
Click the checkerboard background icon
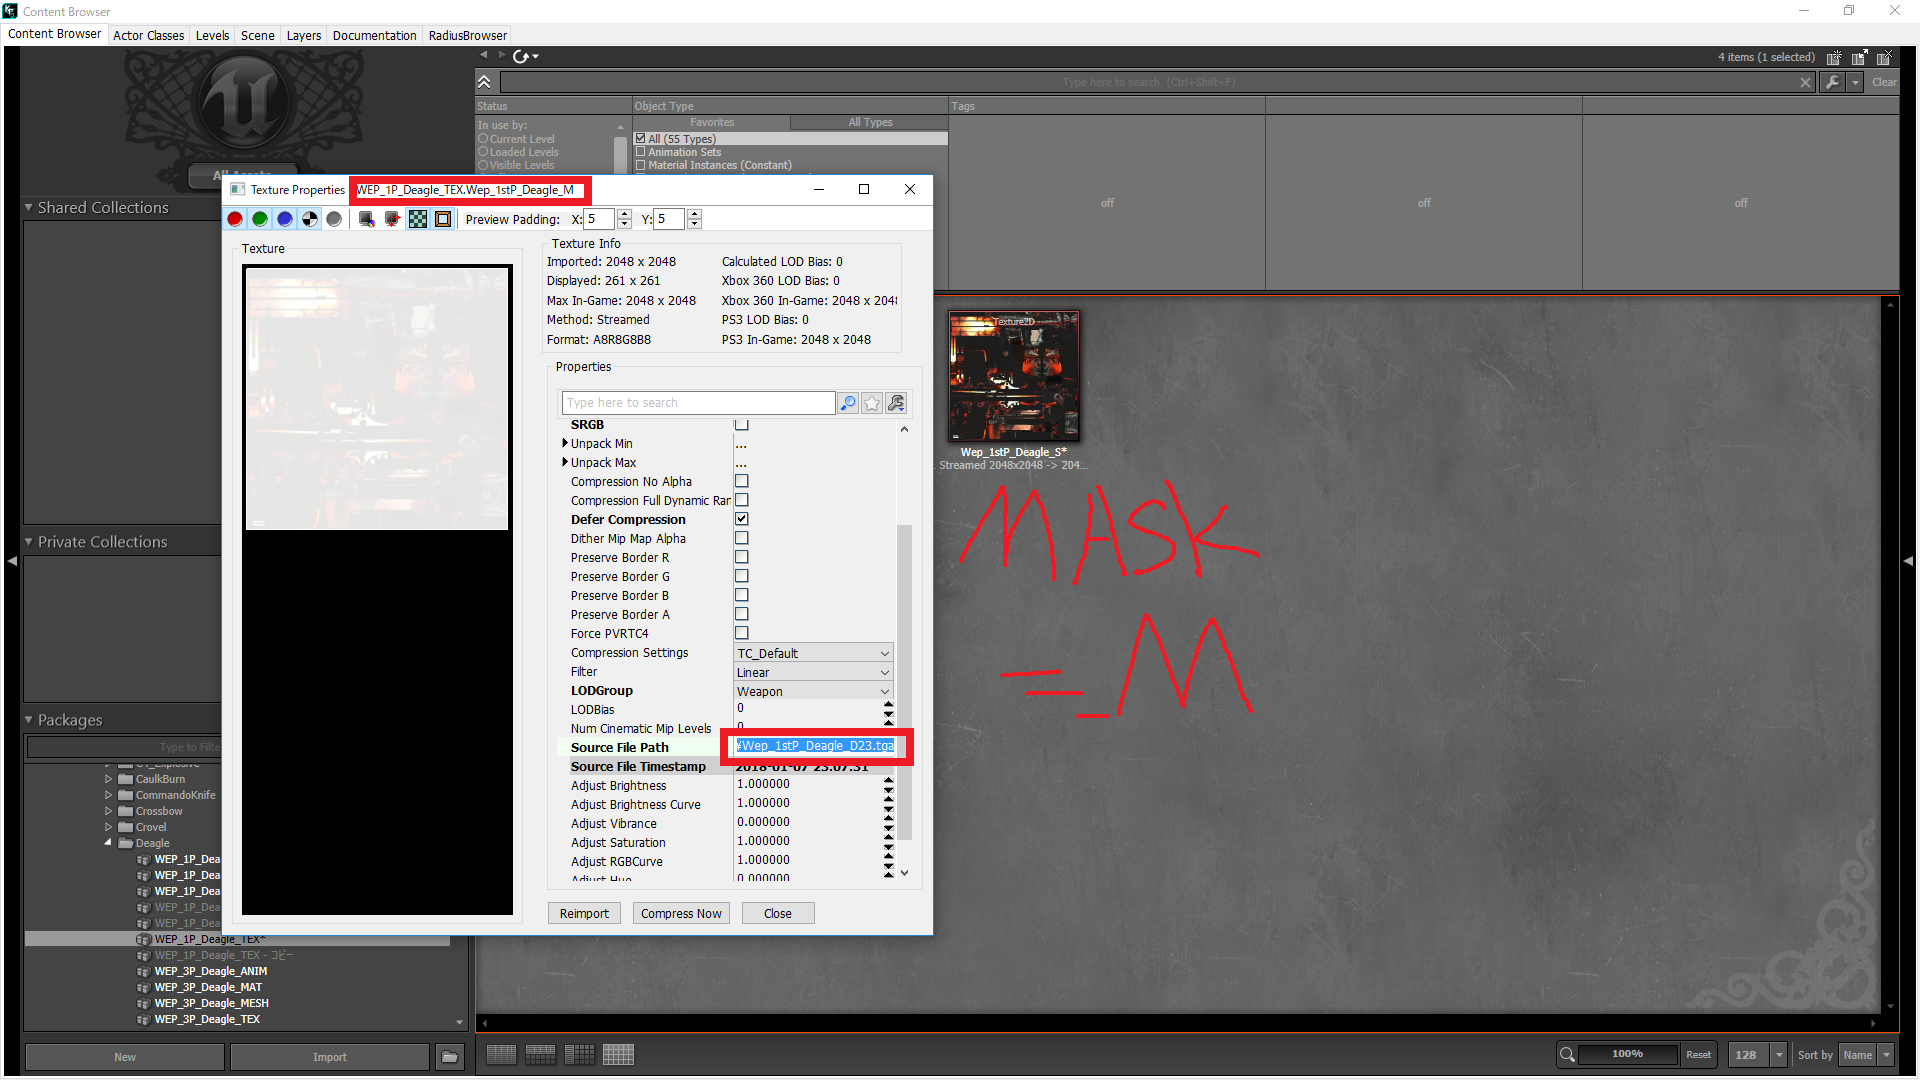(418, 219)
